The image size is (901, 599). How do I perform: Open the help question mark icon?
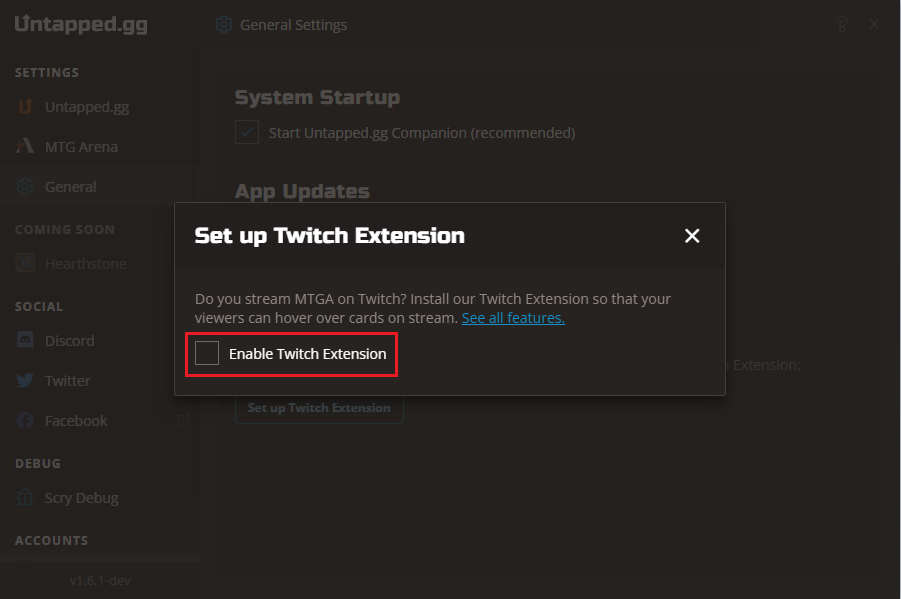pos(842,24)
